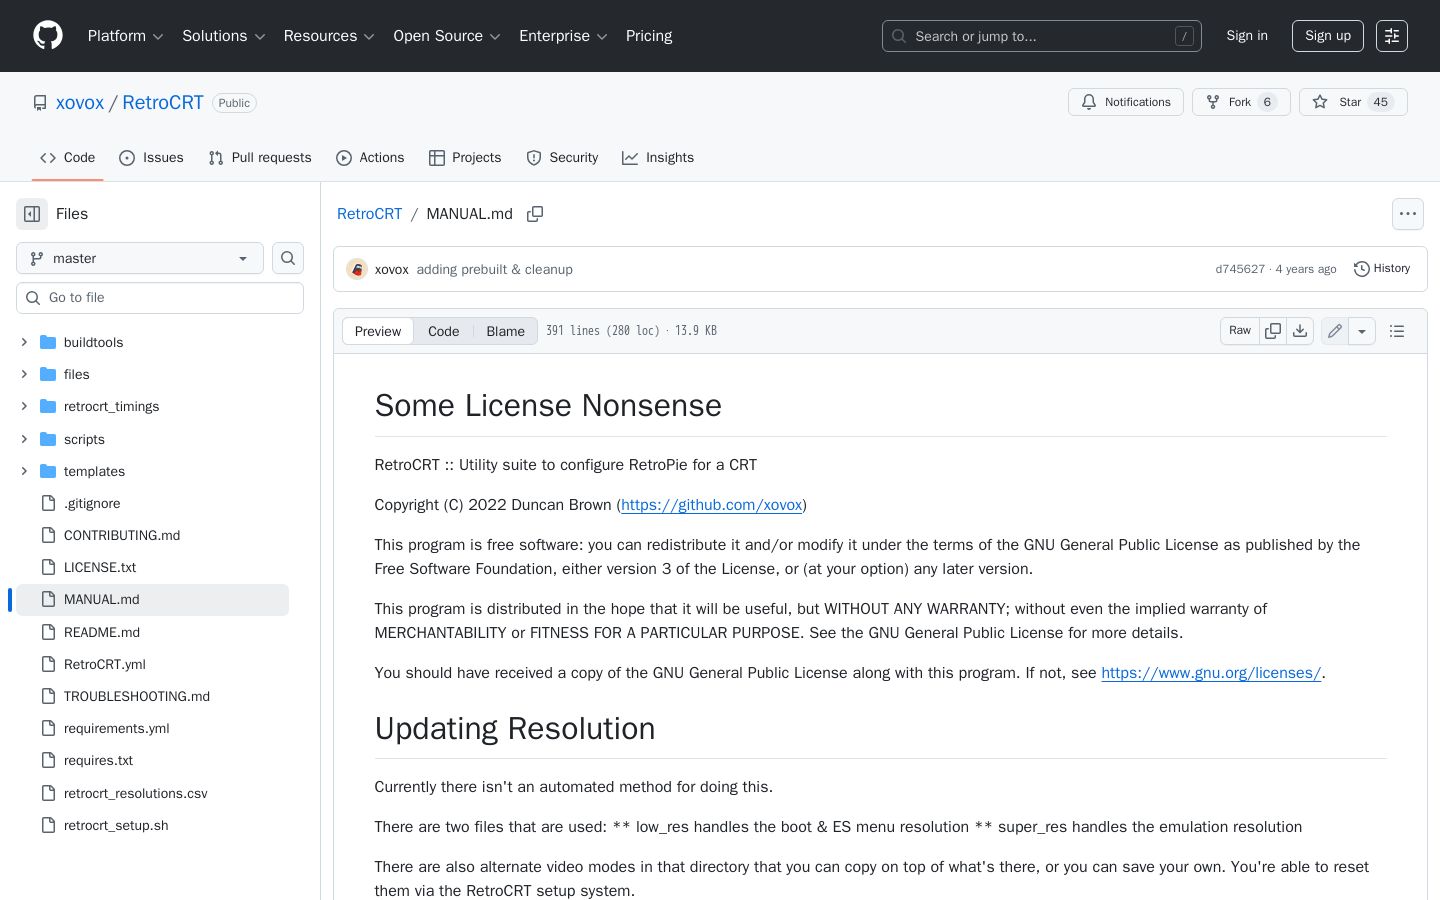Switch to the Code view of the file
1440x900 pixels.
[444, 331]
